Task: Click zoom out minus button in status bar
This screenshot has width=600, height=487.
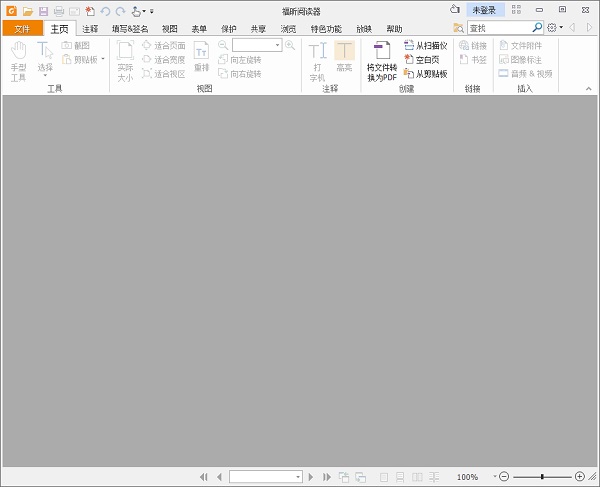Action: (504, 477)
